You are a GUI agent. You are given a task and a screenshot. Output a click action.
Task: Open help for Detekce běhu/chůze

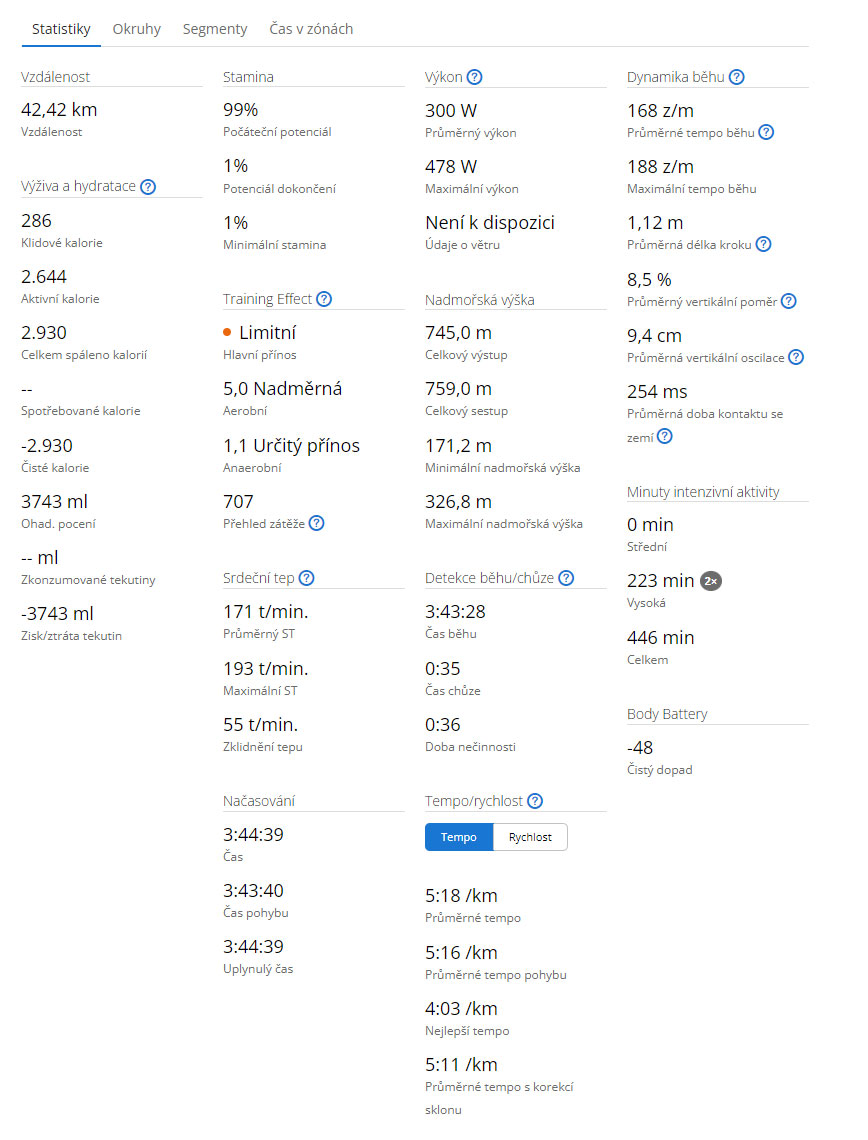(566, 578)
